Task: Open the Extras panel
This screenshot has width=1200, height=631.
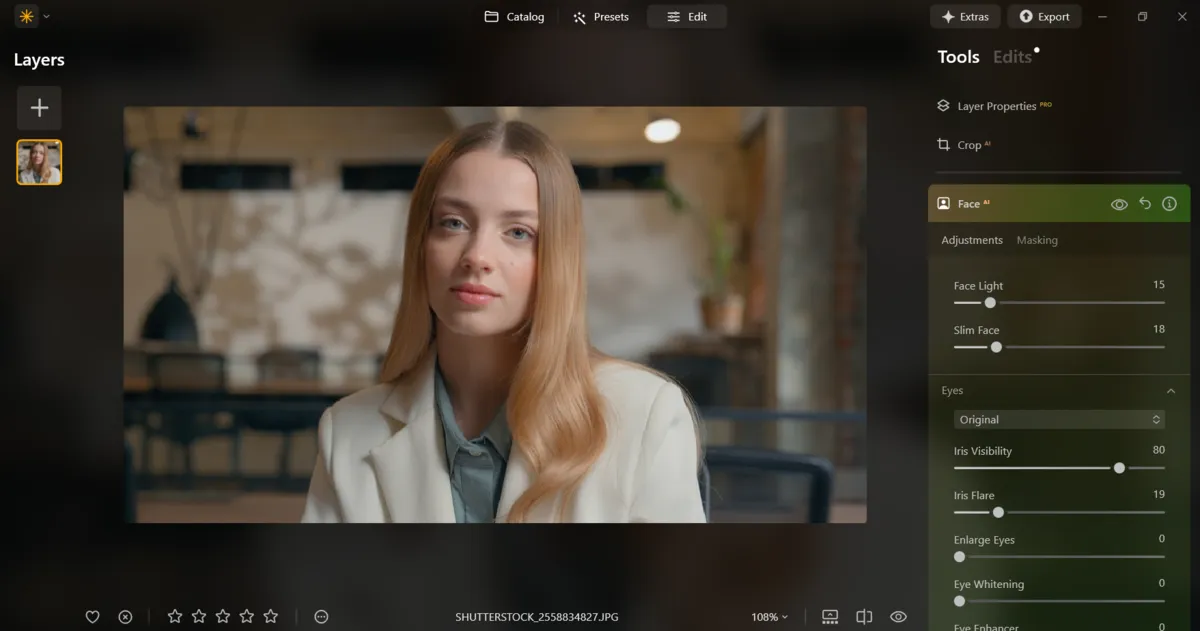Action: [965, 16]
